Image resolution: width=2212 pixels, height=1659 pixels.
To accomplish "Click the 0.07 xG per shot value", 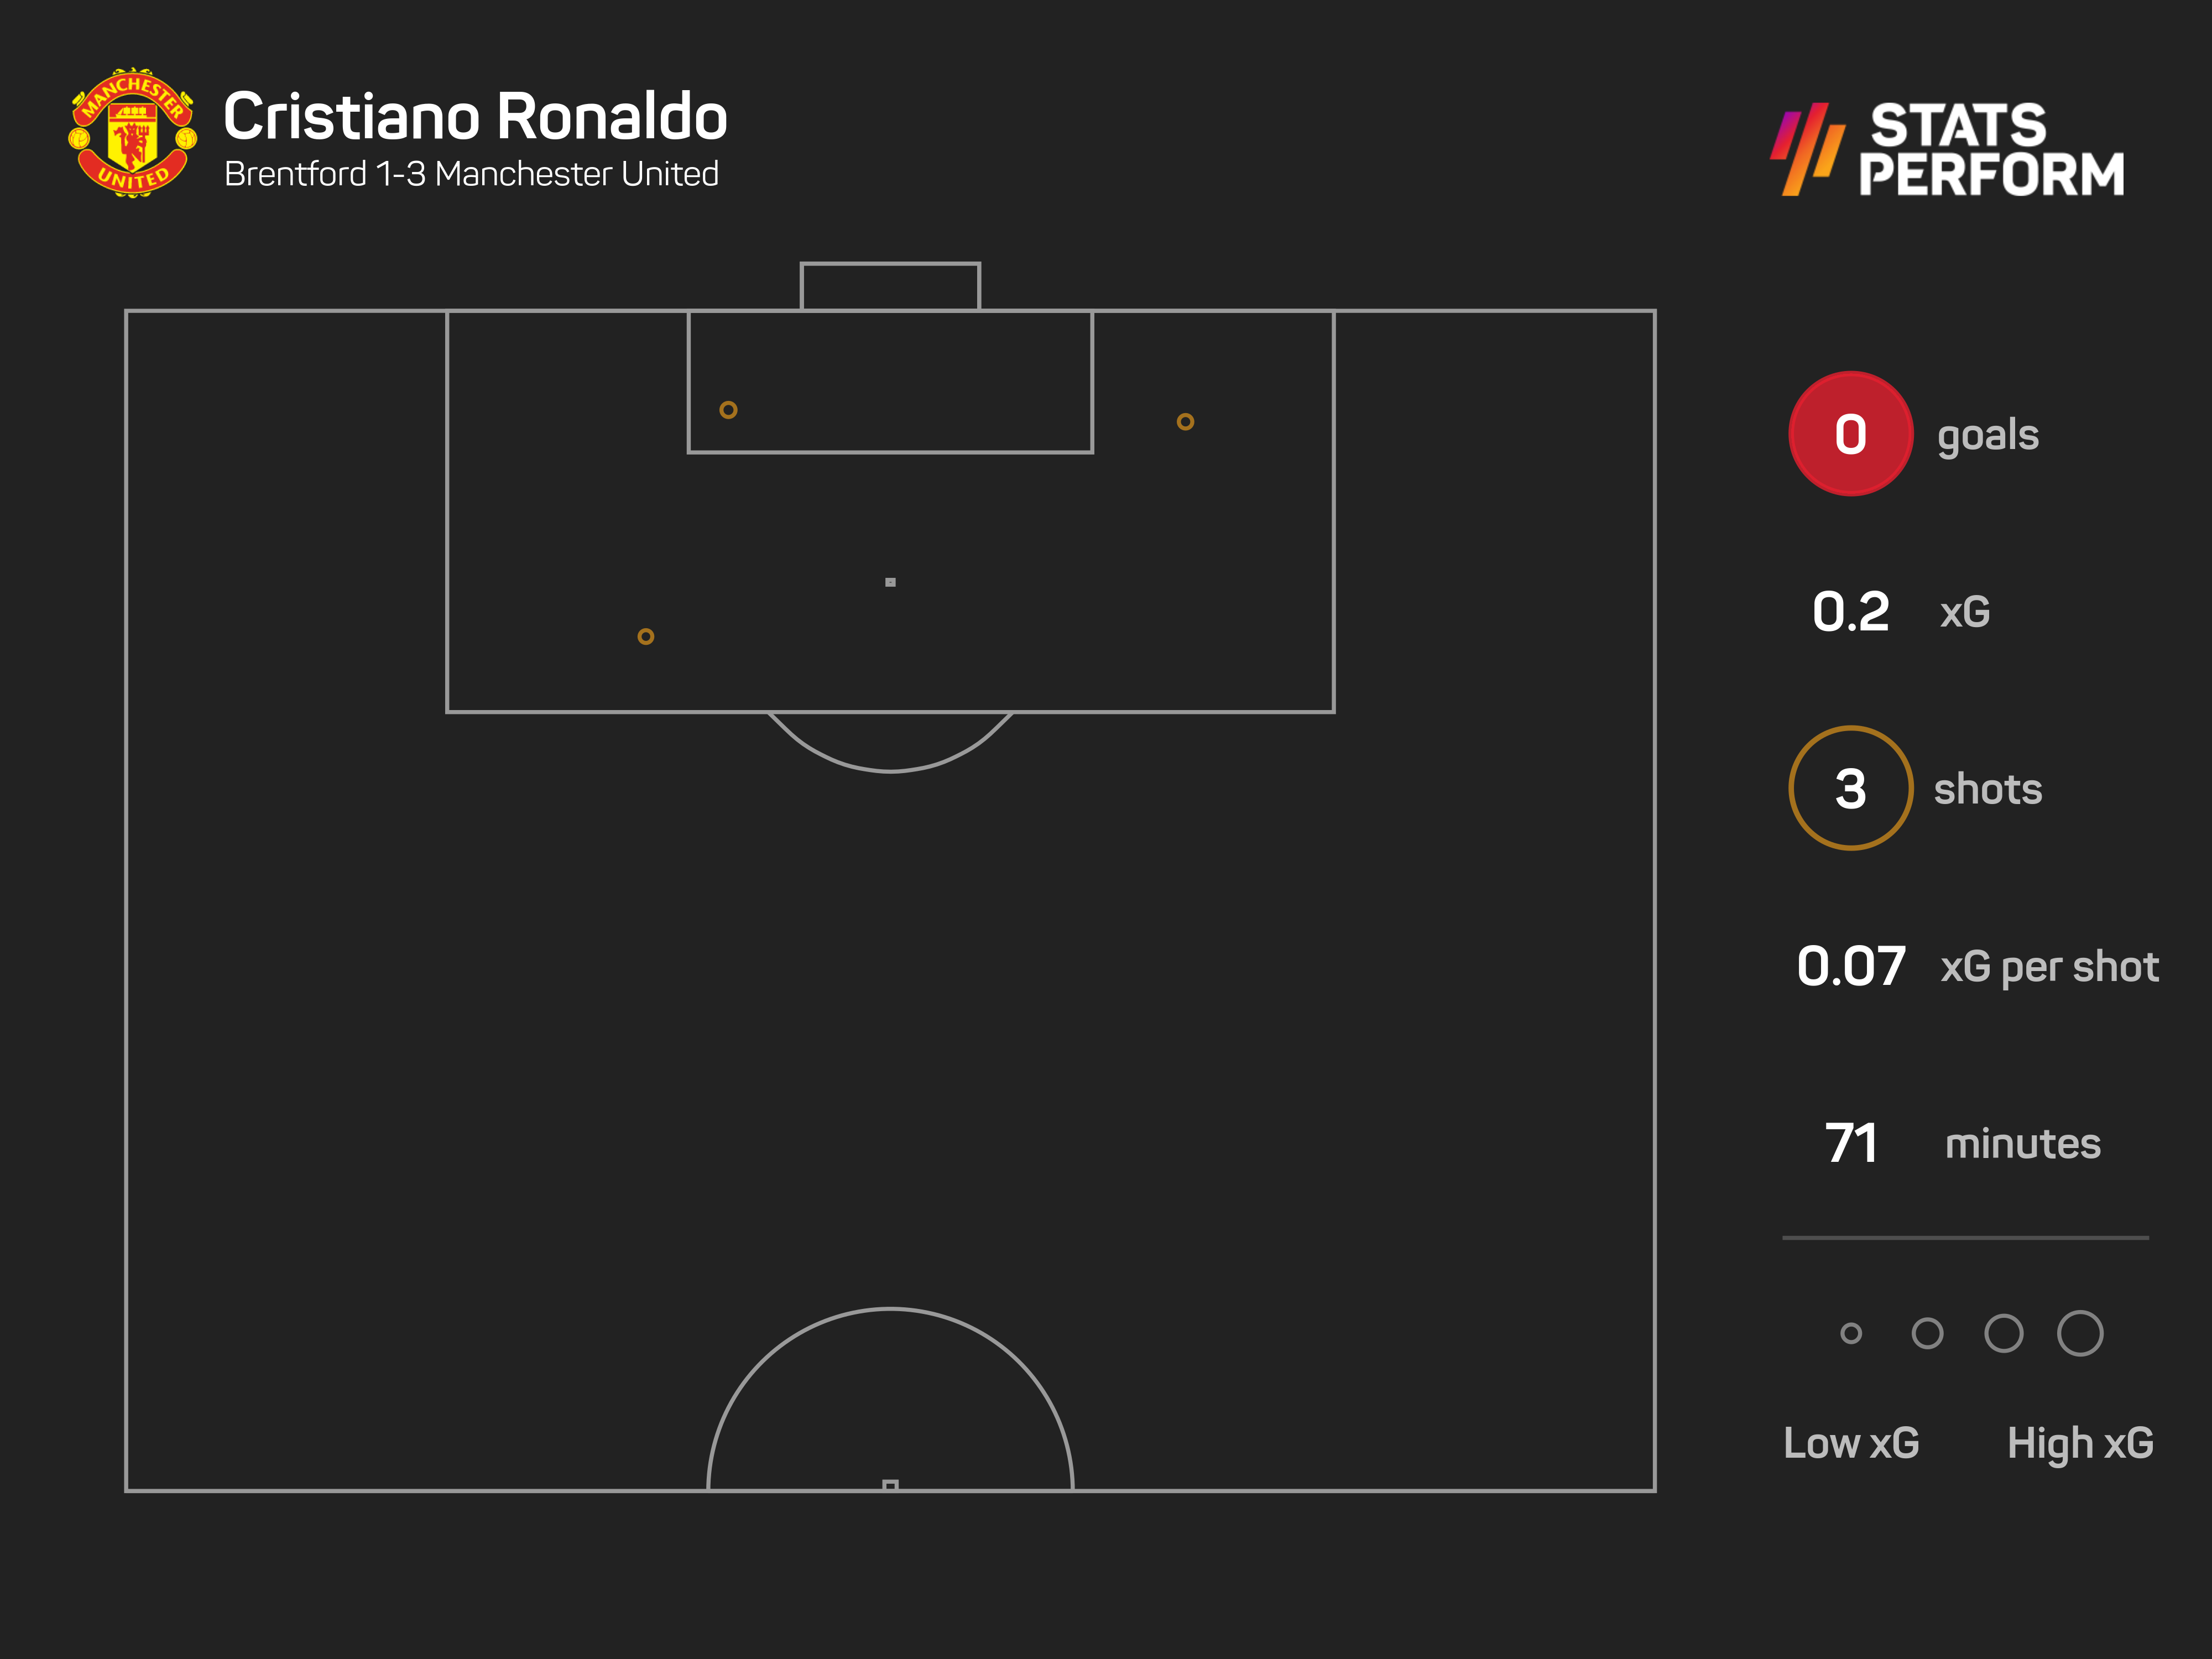I will coord(1850,966).
